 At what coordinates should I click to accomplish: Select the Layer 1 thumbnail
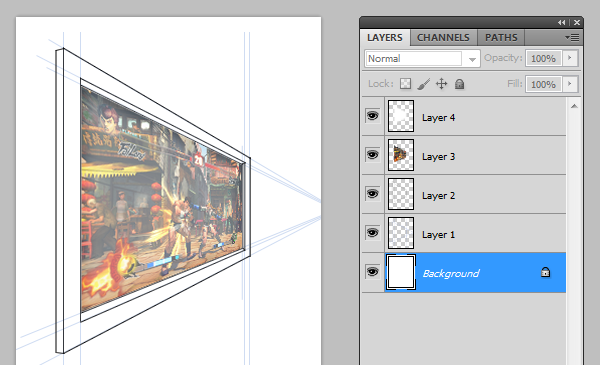[401, 233]
